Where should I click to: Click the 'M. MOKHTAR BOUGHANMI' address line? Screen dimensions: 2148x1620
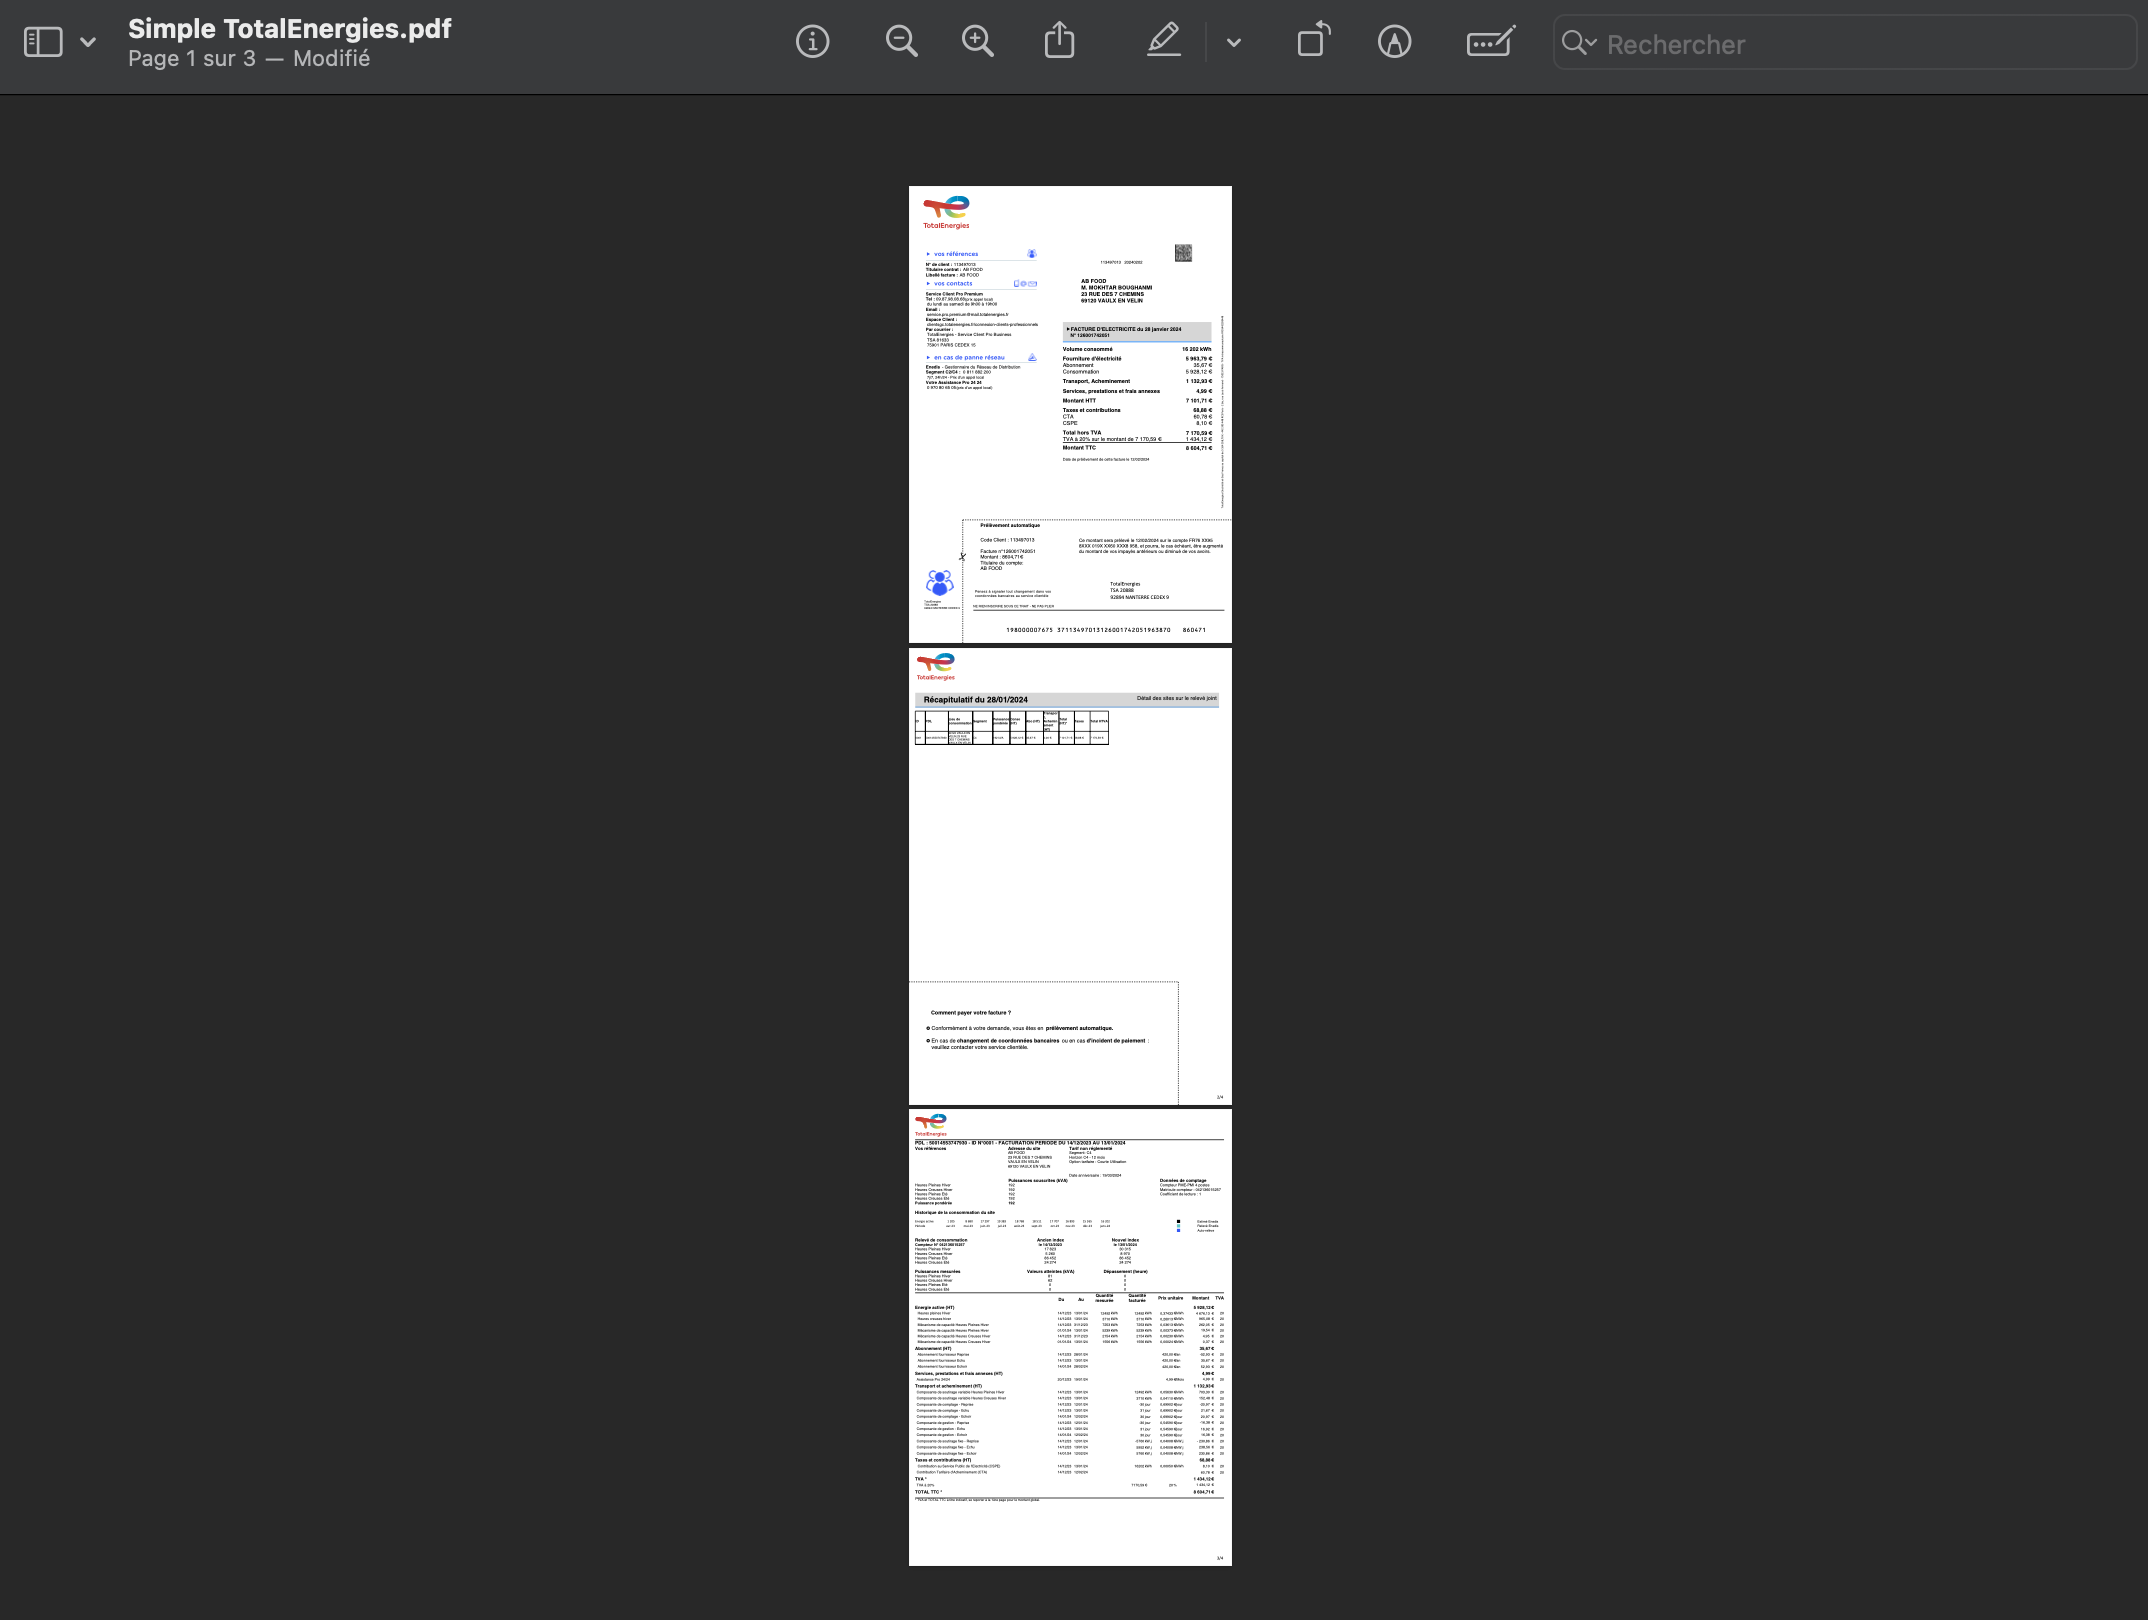tap(1116, 288)
